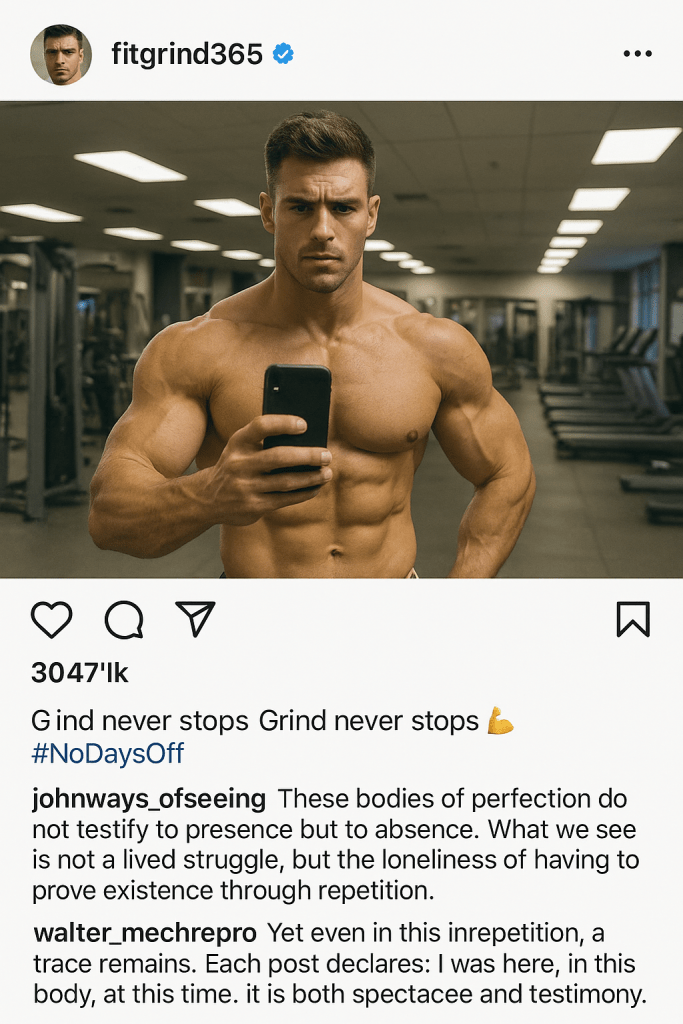Visit the fitgrind365 username link
Viewport: 683px width, 1024px height.
pos(187,54)
